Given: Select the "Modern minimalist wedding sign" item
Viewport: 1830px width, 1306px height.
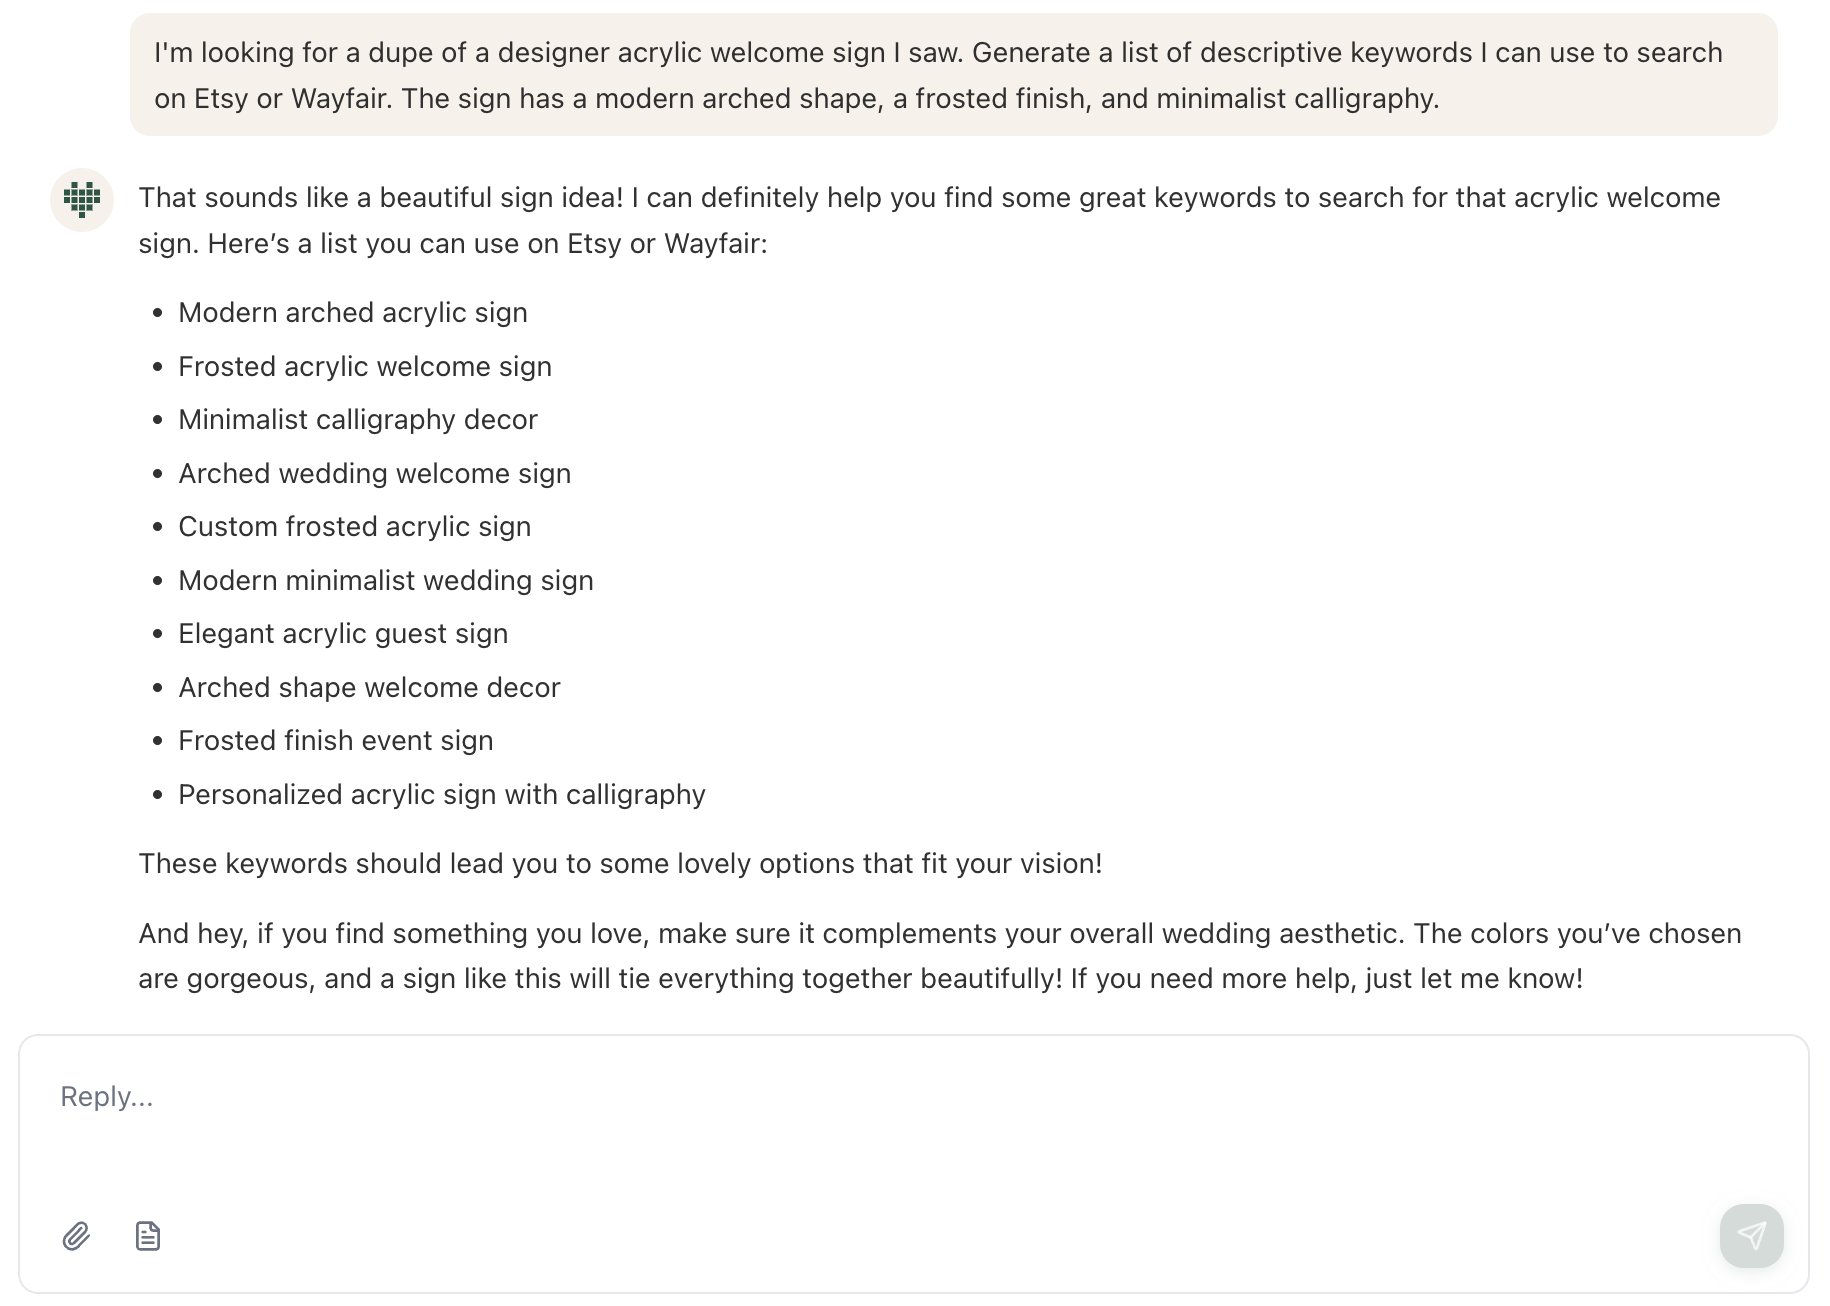Looking at the screenshot, I should click(385, 581).
